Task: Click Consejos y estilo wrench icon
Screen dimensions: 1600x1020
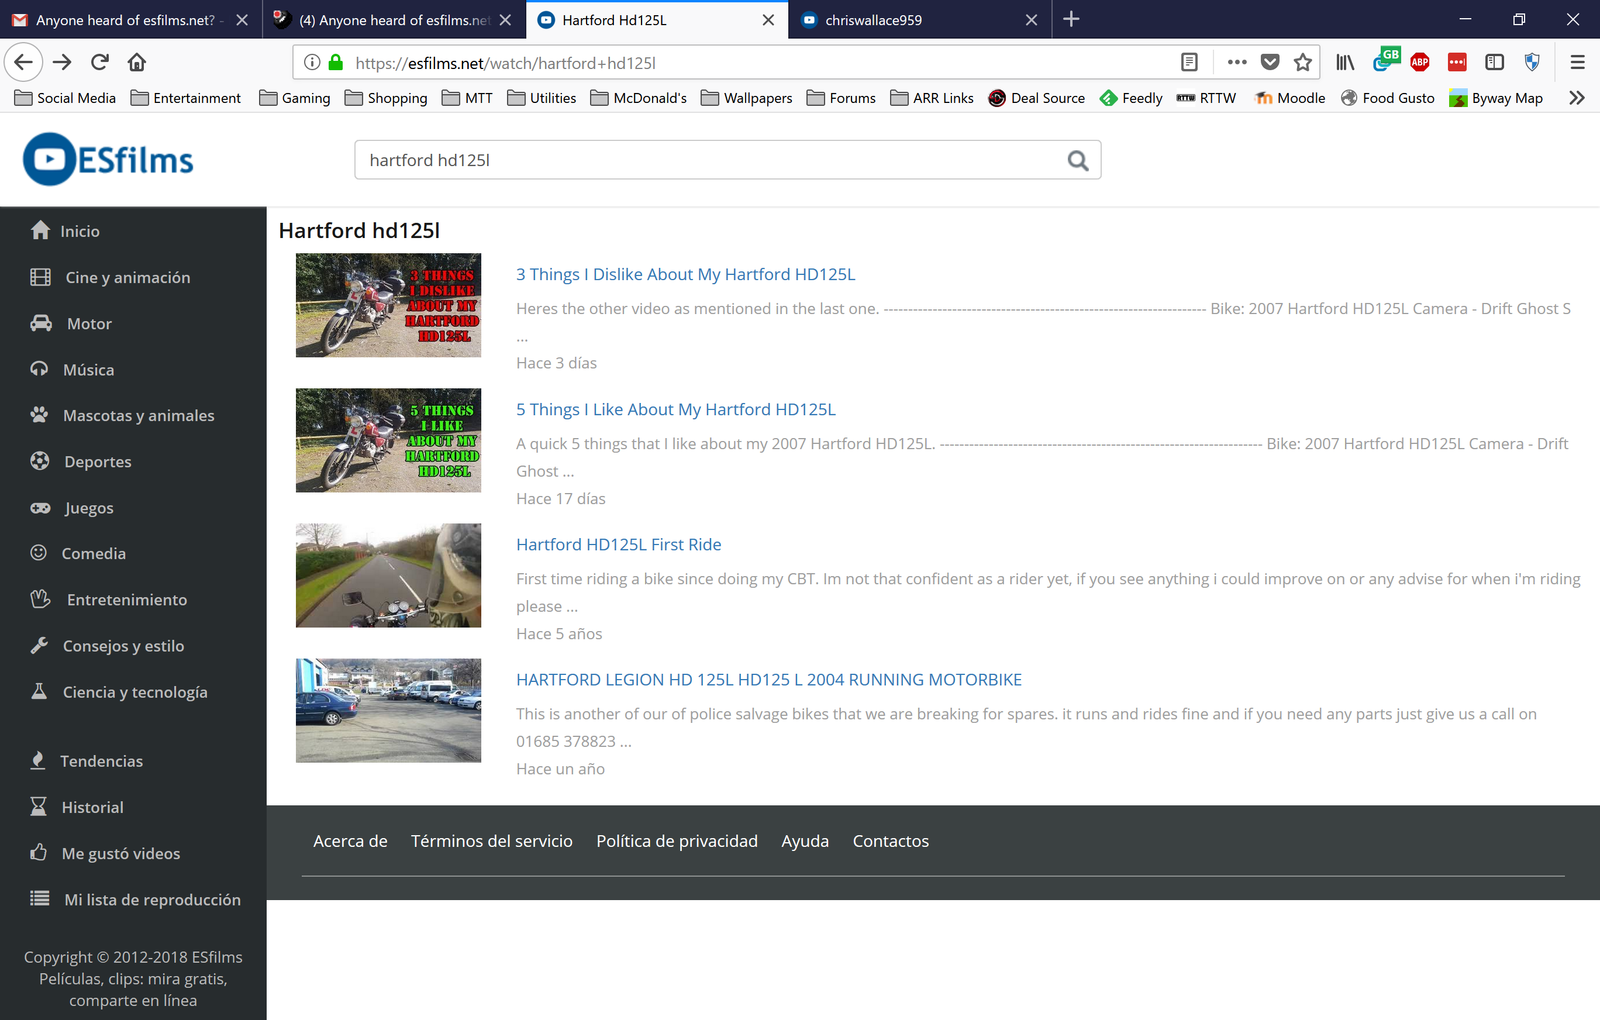Action: (x=39, y=645)
